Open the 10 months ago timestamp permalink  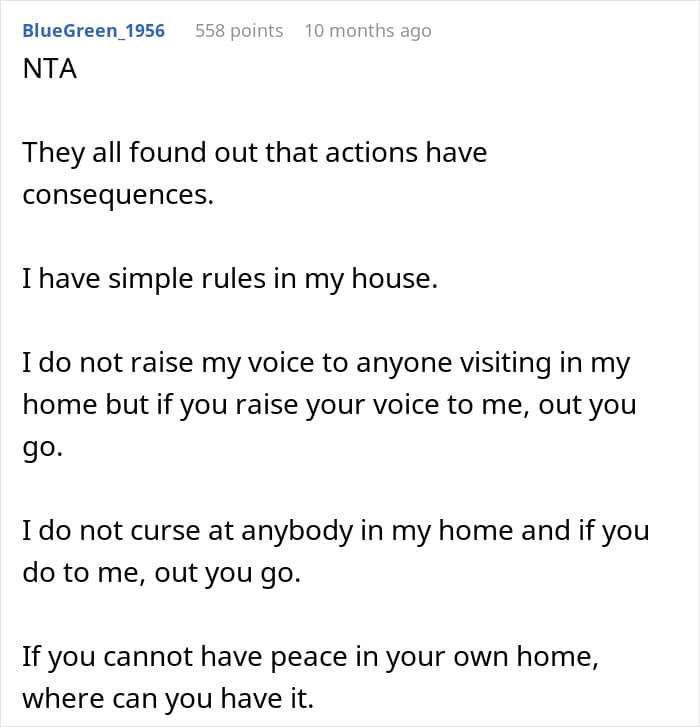click(x=368, y=31)
